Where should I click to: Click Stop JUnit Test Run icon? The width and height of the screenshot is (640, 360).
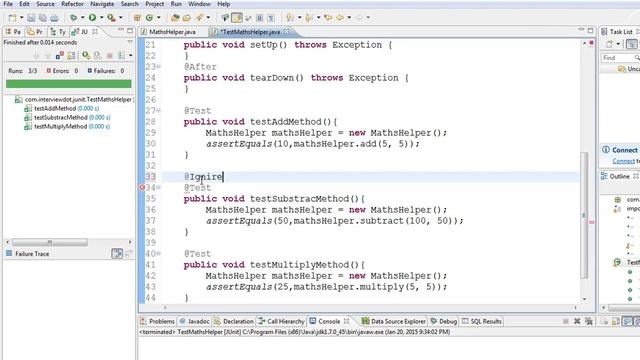coord(109,56)
